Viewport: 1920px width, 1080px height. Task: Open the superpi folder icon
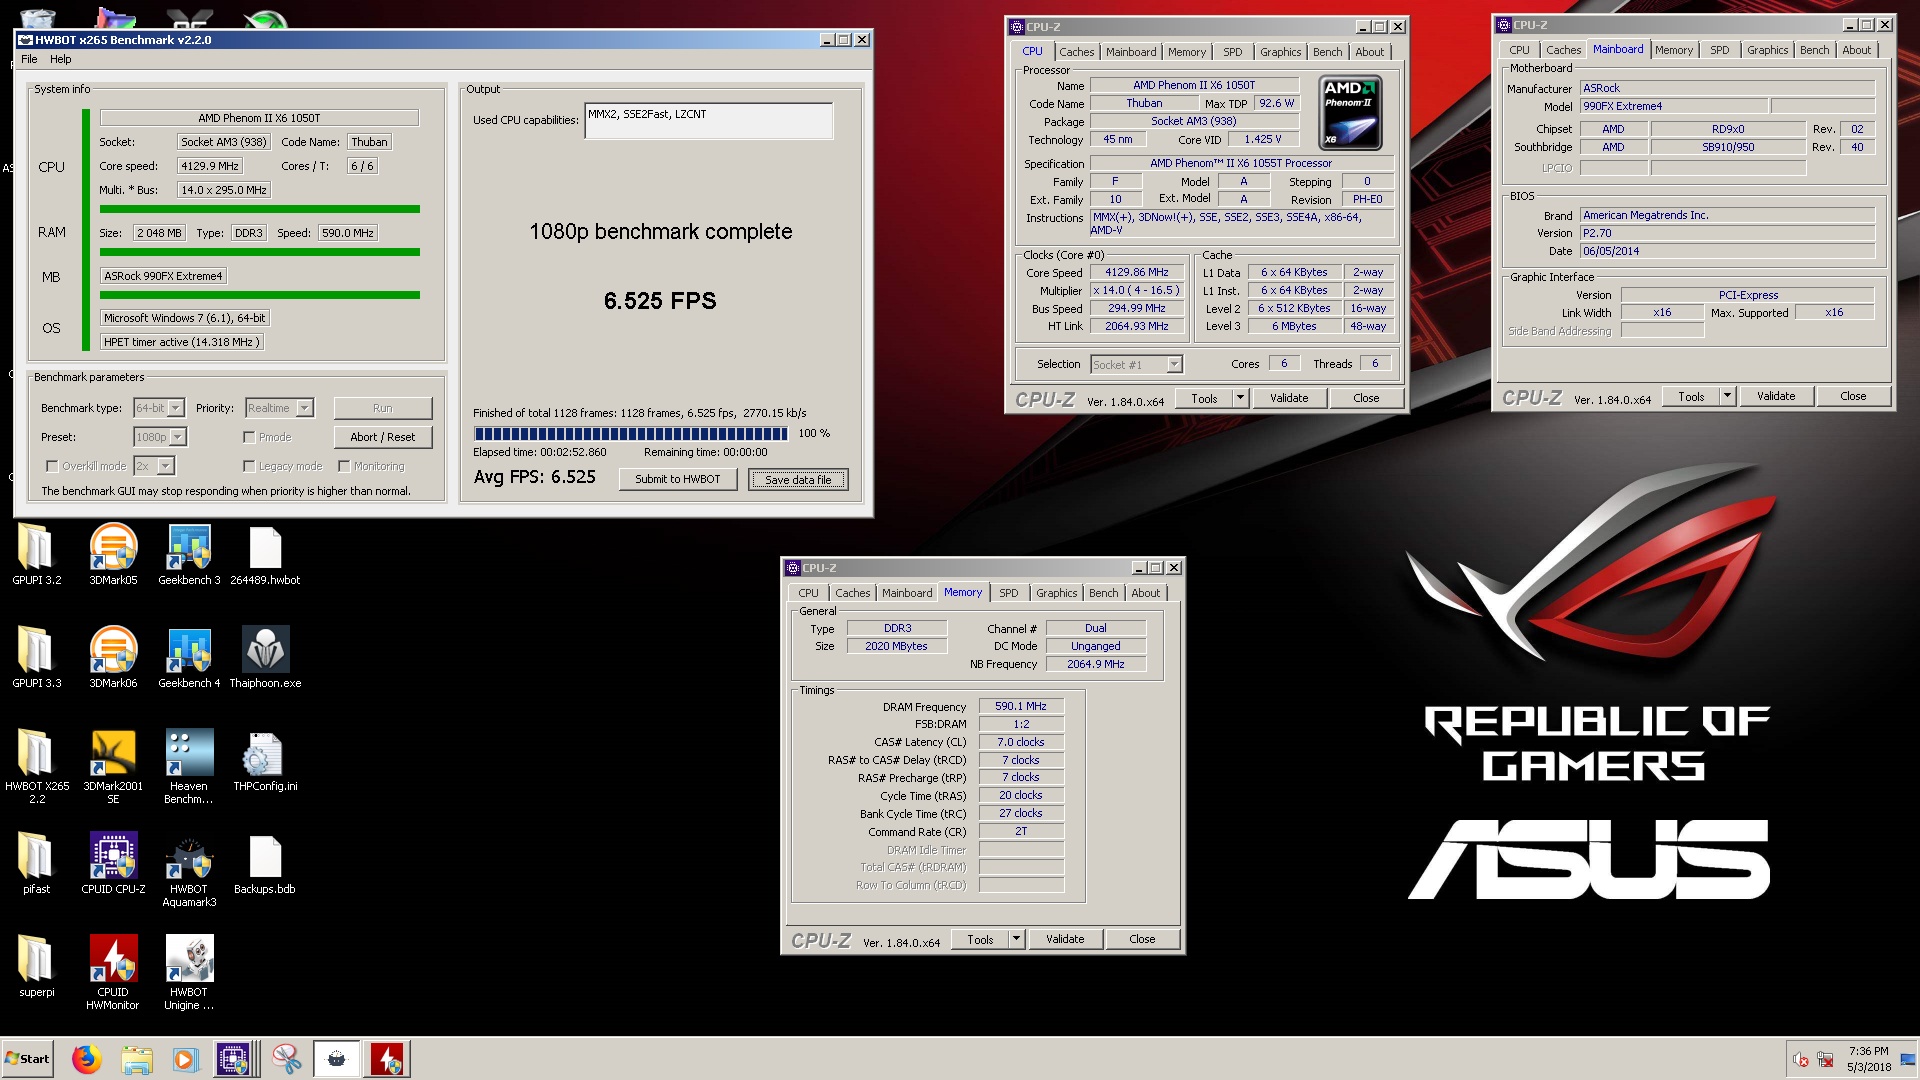[x=36, y=965]
